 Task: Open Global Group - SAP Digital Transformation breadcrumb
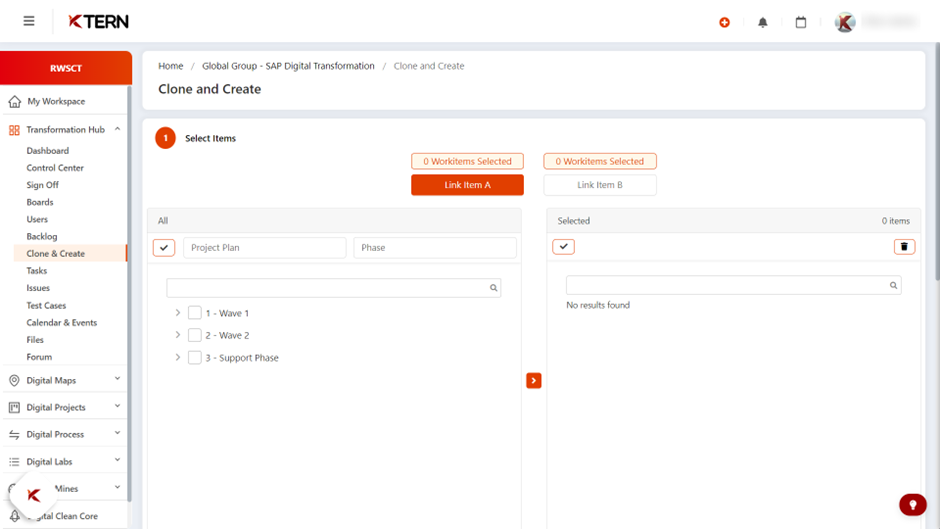click(x=288, y=66)
